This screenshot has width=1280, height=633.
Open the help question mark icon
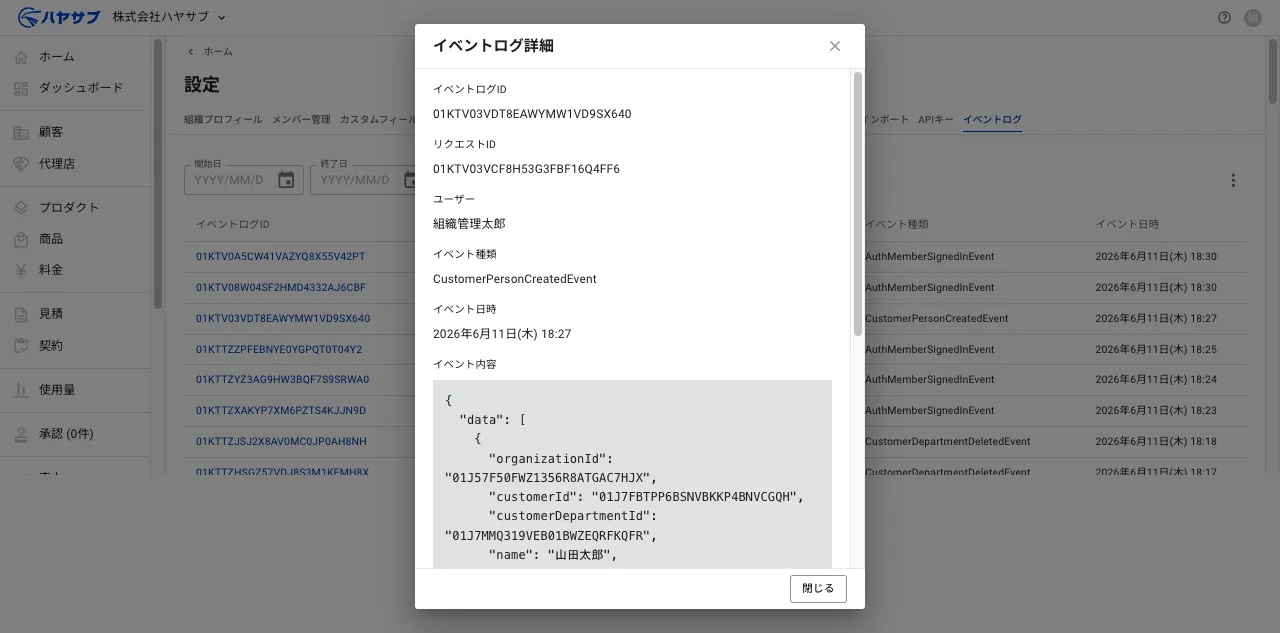[1224, 18]
